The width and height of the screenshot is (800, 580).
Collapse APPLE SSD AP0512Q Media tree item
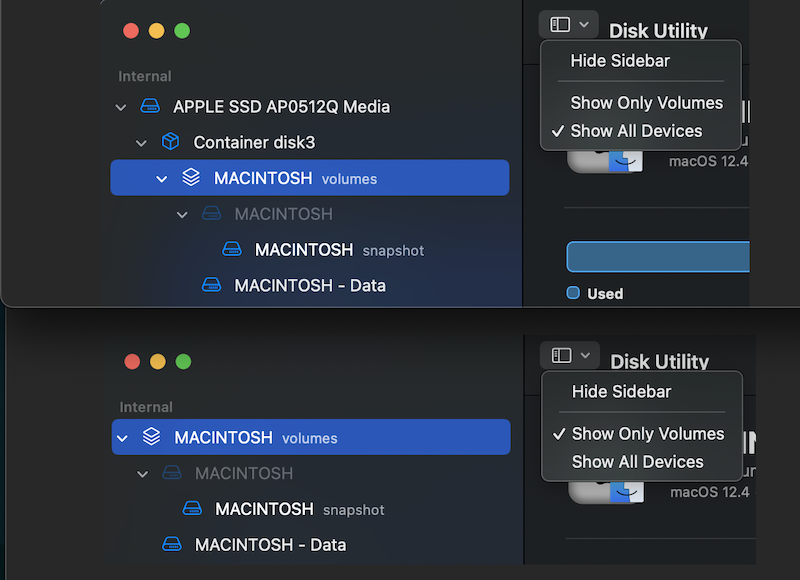(121, 107)
